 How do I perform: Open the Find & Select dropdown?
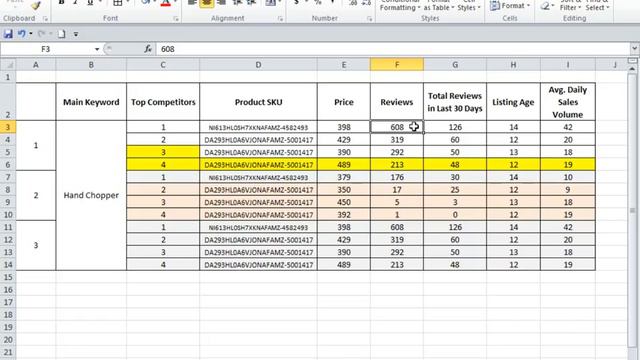pos(597,5)
